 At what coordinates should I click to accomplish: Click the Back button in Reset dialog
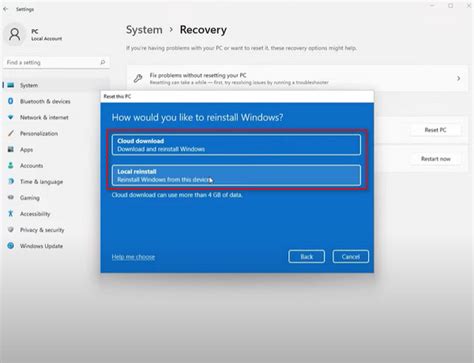pyautogui.click(x=306, y=256)
